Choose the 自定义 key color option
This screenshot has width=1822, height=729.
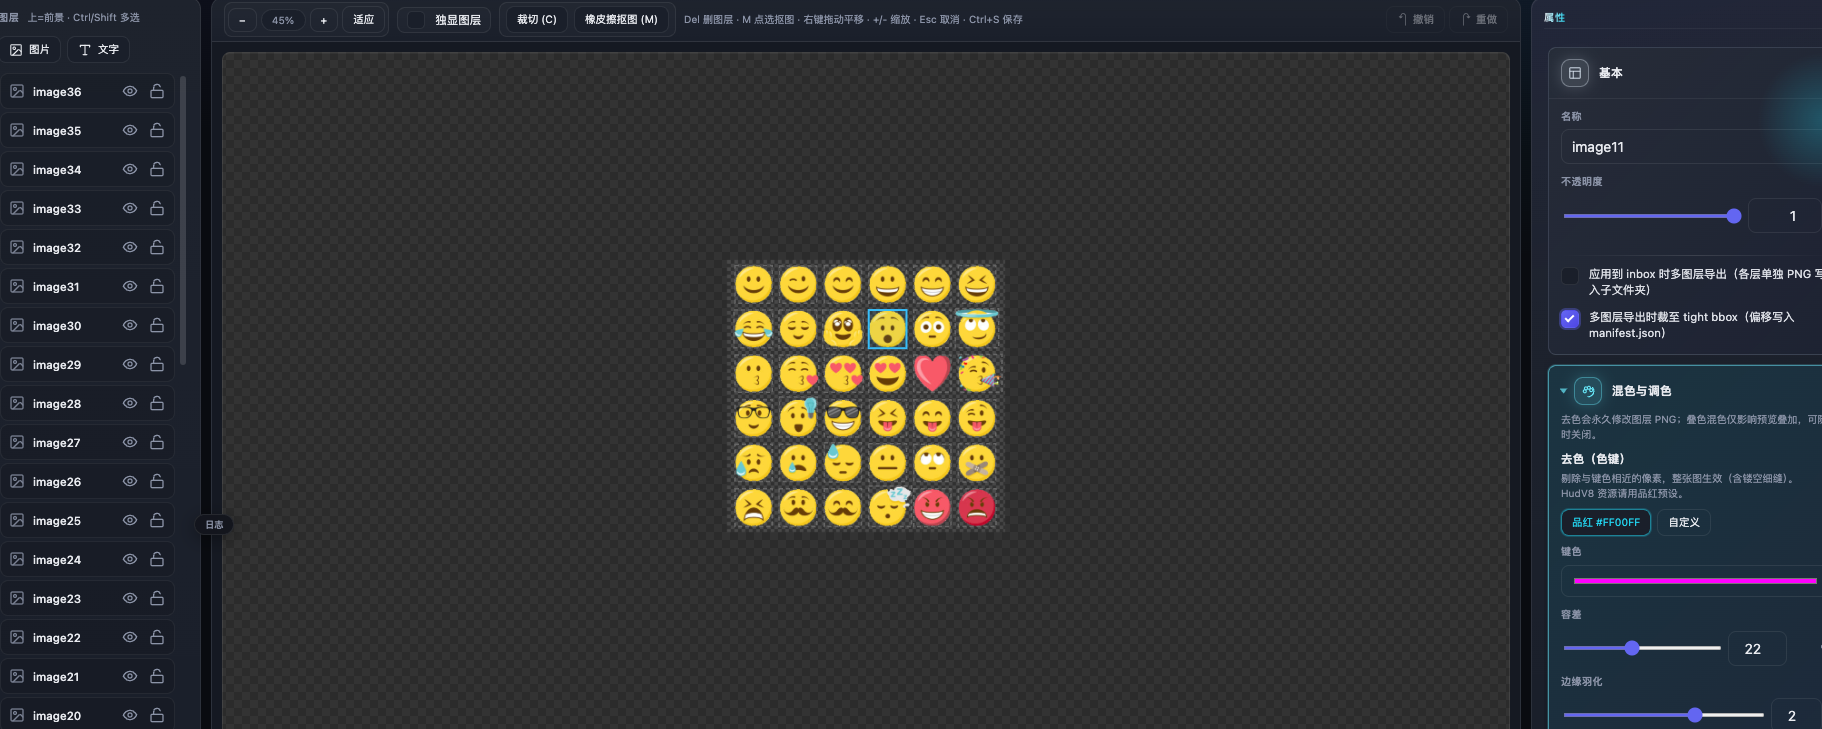point(1684,522)
